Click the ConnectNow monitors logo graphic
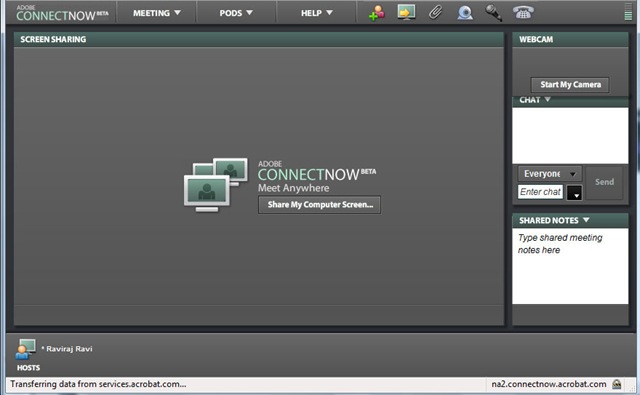Viewport: 640px width, 395px height. tap(216, 184)
